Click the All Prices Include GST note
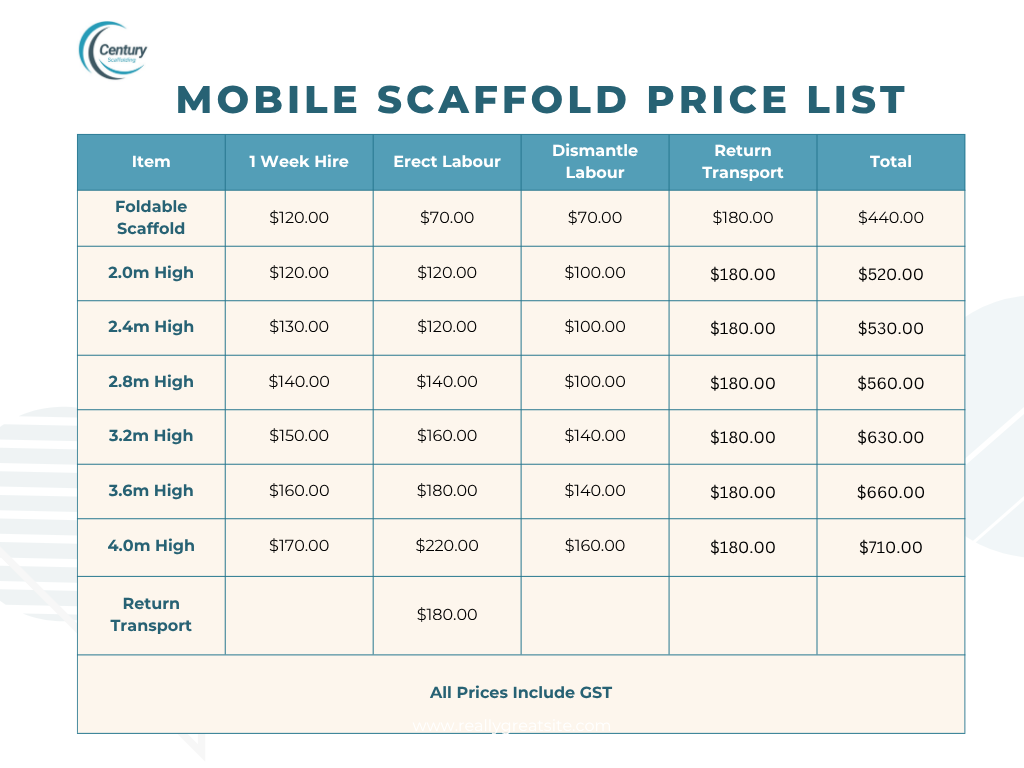1024x768 pixels. [521, 692]
